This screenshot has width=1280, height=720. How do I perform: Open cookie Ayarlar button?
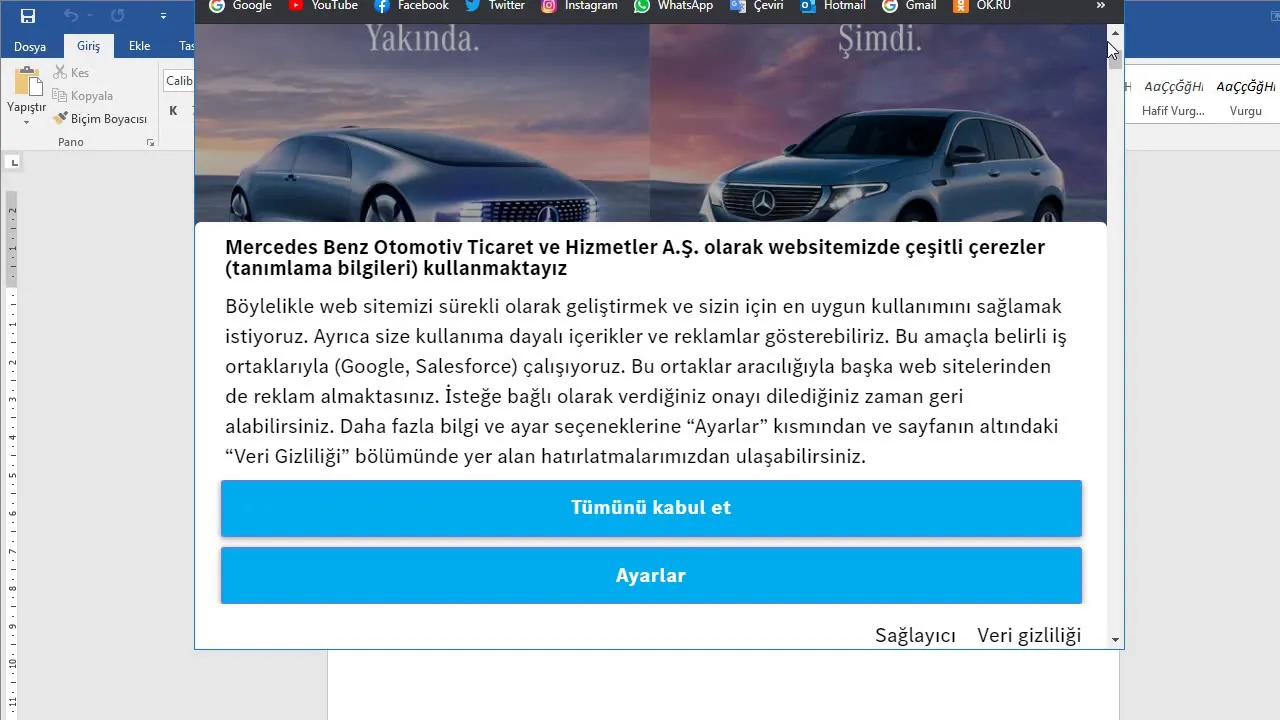(x=651, y=576)
